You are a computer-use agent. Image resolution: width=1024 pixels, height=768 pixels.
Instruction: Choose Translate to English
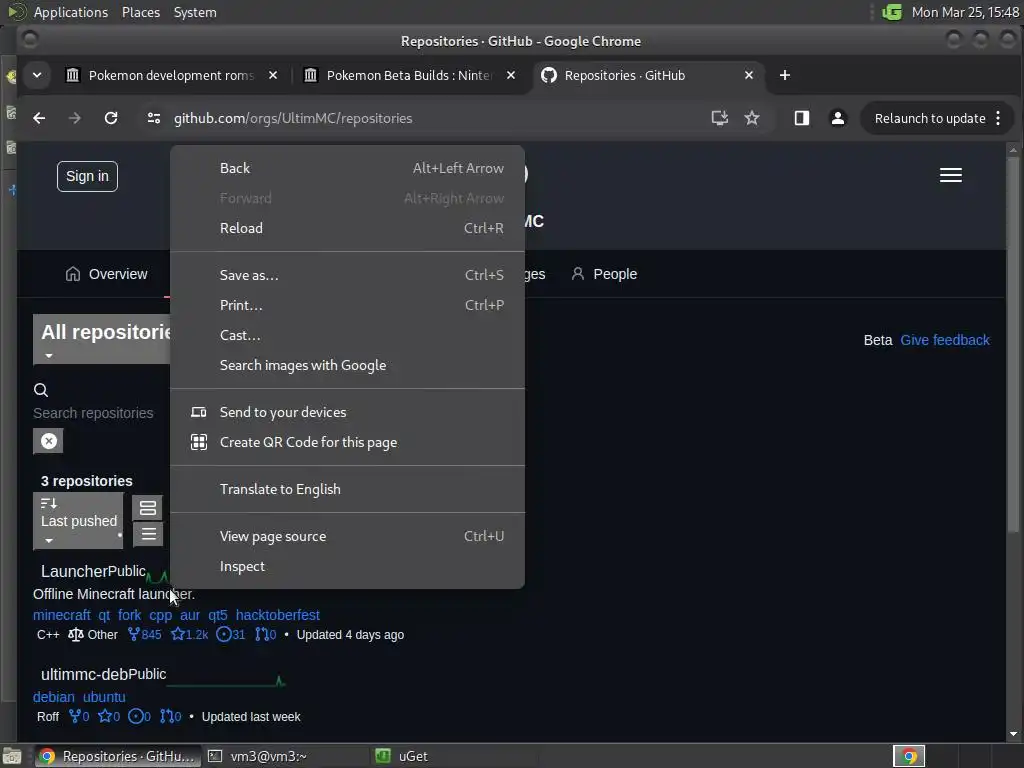[x=347, y=489]
